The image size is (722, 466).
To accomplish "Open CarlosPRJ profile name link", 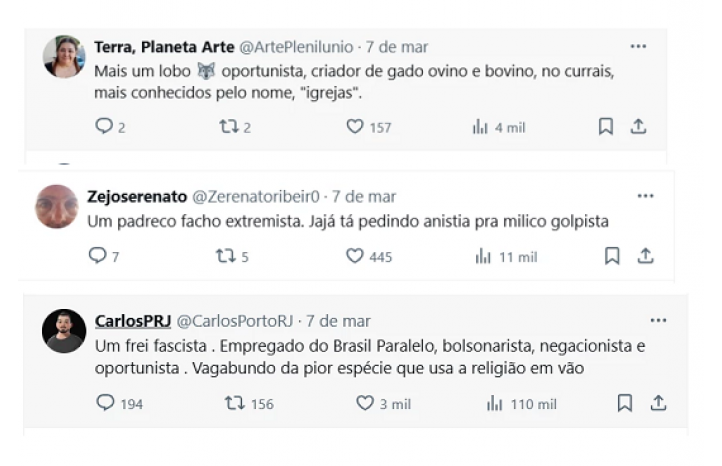I will pyautogui.click(x=133, y=321).
